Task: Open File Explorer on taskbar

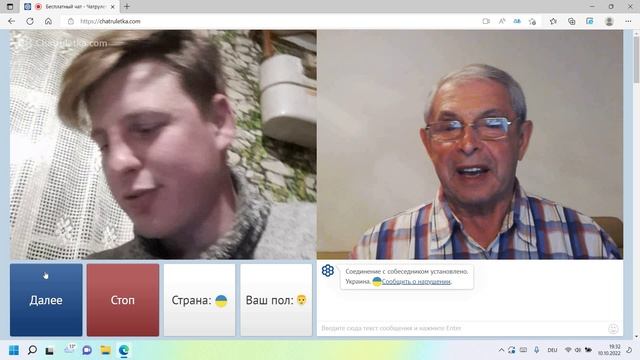Action: pyautogui.click(x=106, y=350)
